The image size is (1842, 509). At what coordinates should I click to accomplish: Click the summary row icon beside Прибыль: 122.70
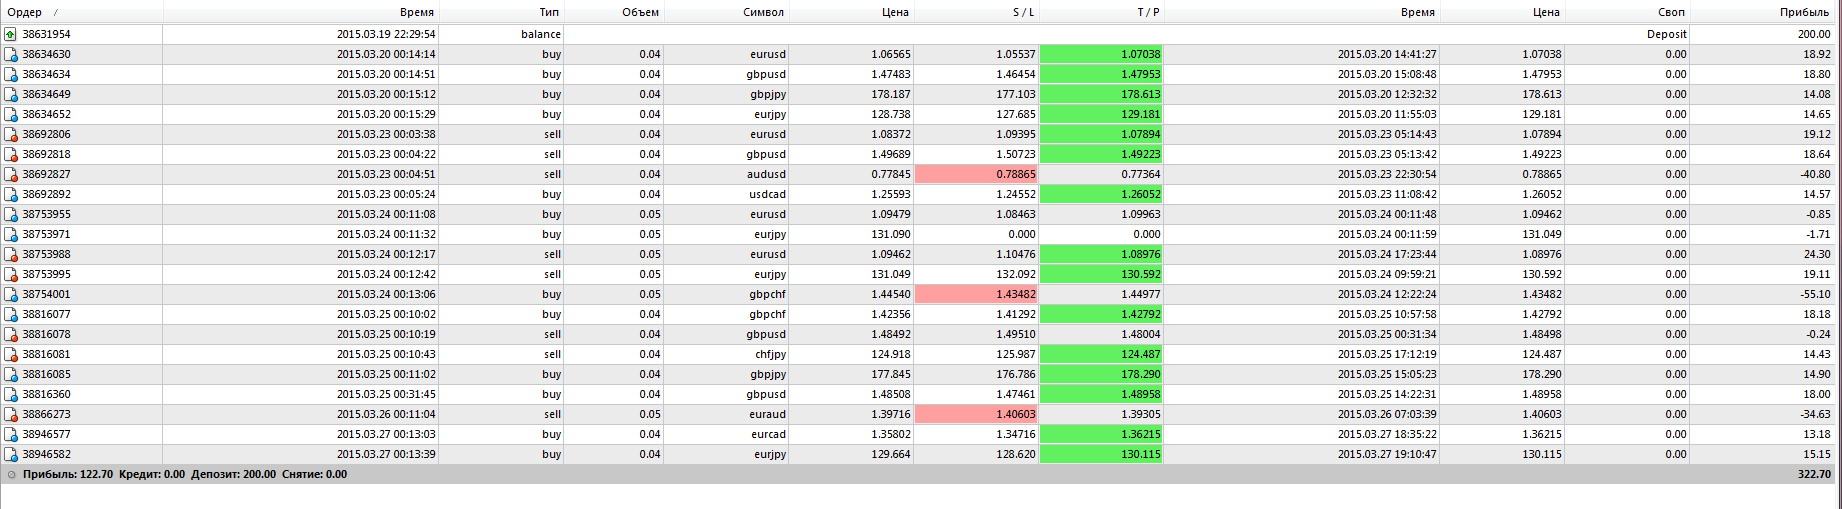pyautogui.click(x=12, y=475)
